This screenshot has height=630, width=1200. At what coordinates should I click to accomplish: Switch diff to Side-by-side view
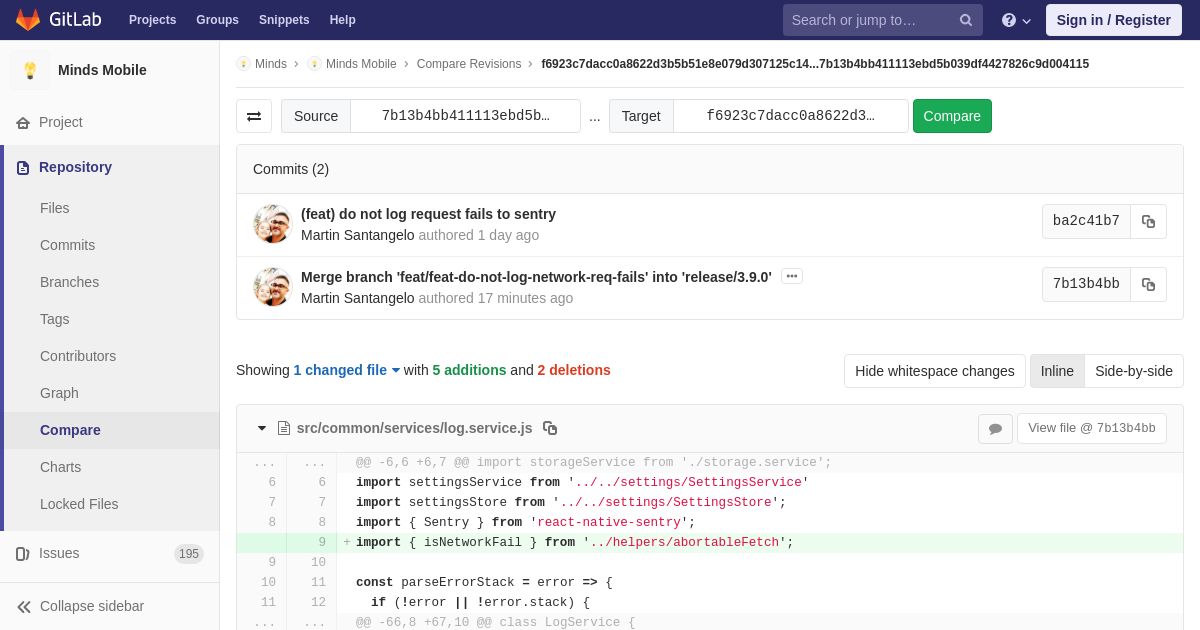tap(1133, 371)
